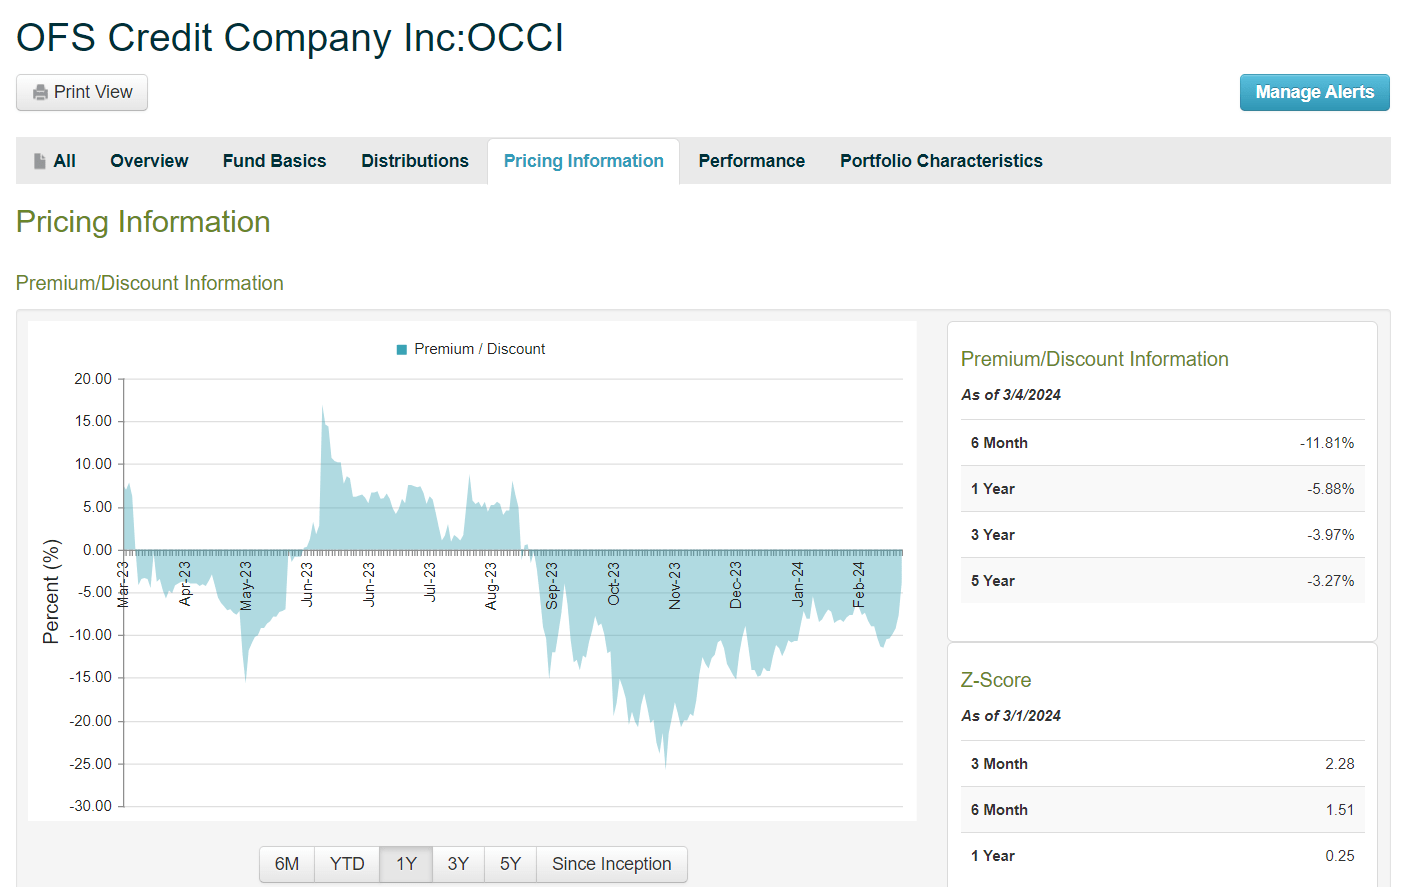Click the Manage Alerts button

[1314, 91]
